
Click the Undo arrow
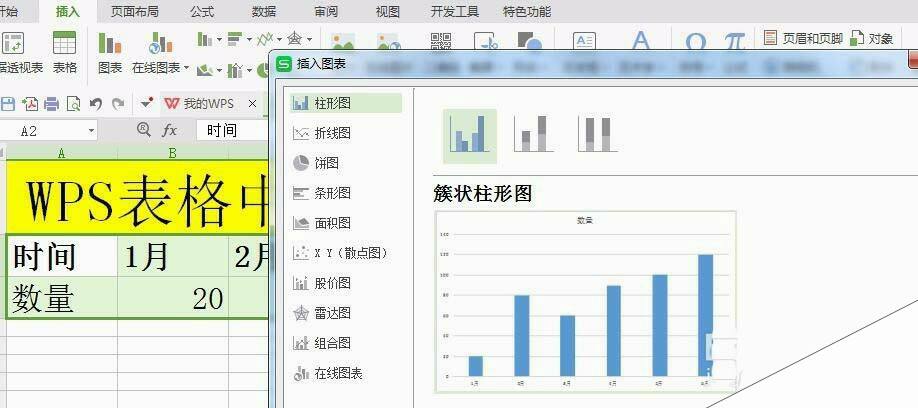(x=96, y=104)
